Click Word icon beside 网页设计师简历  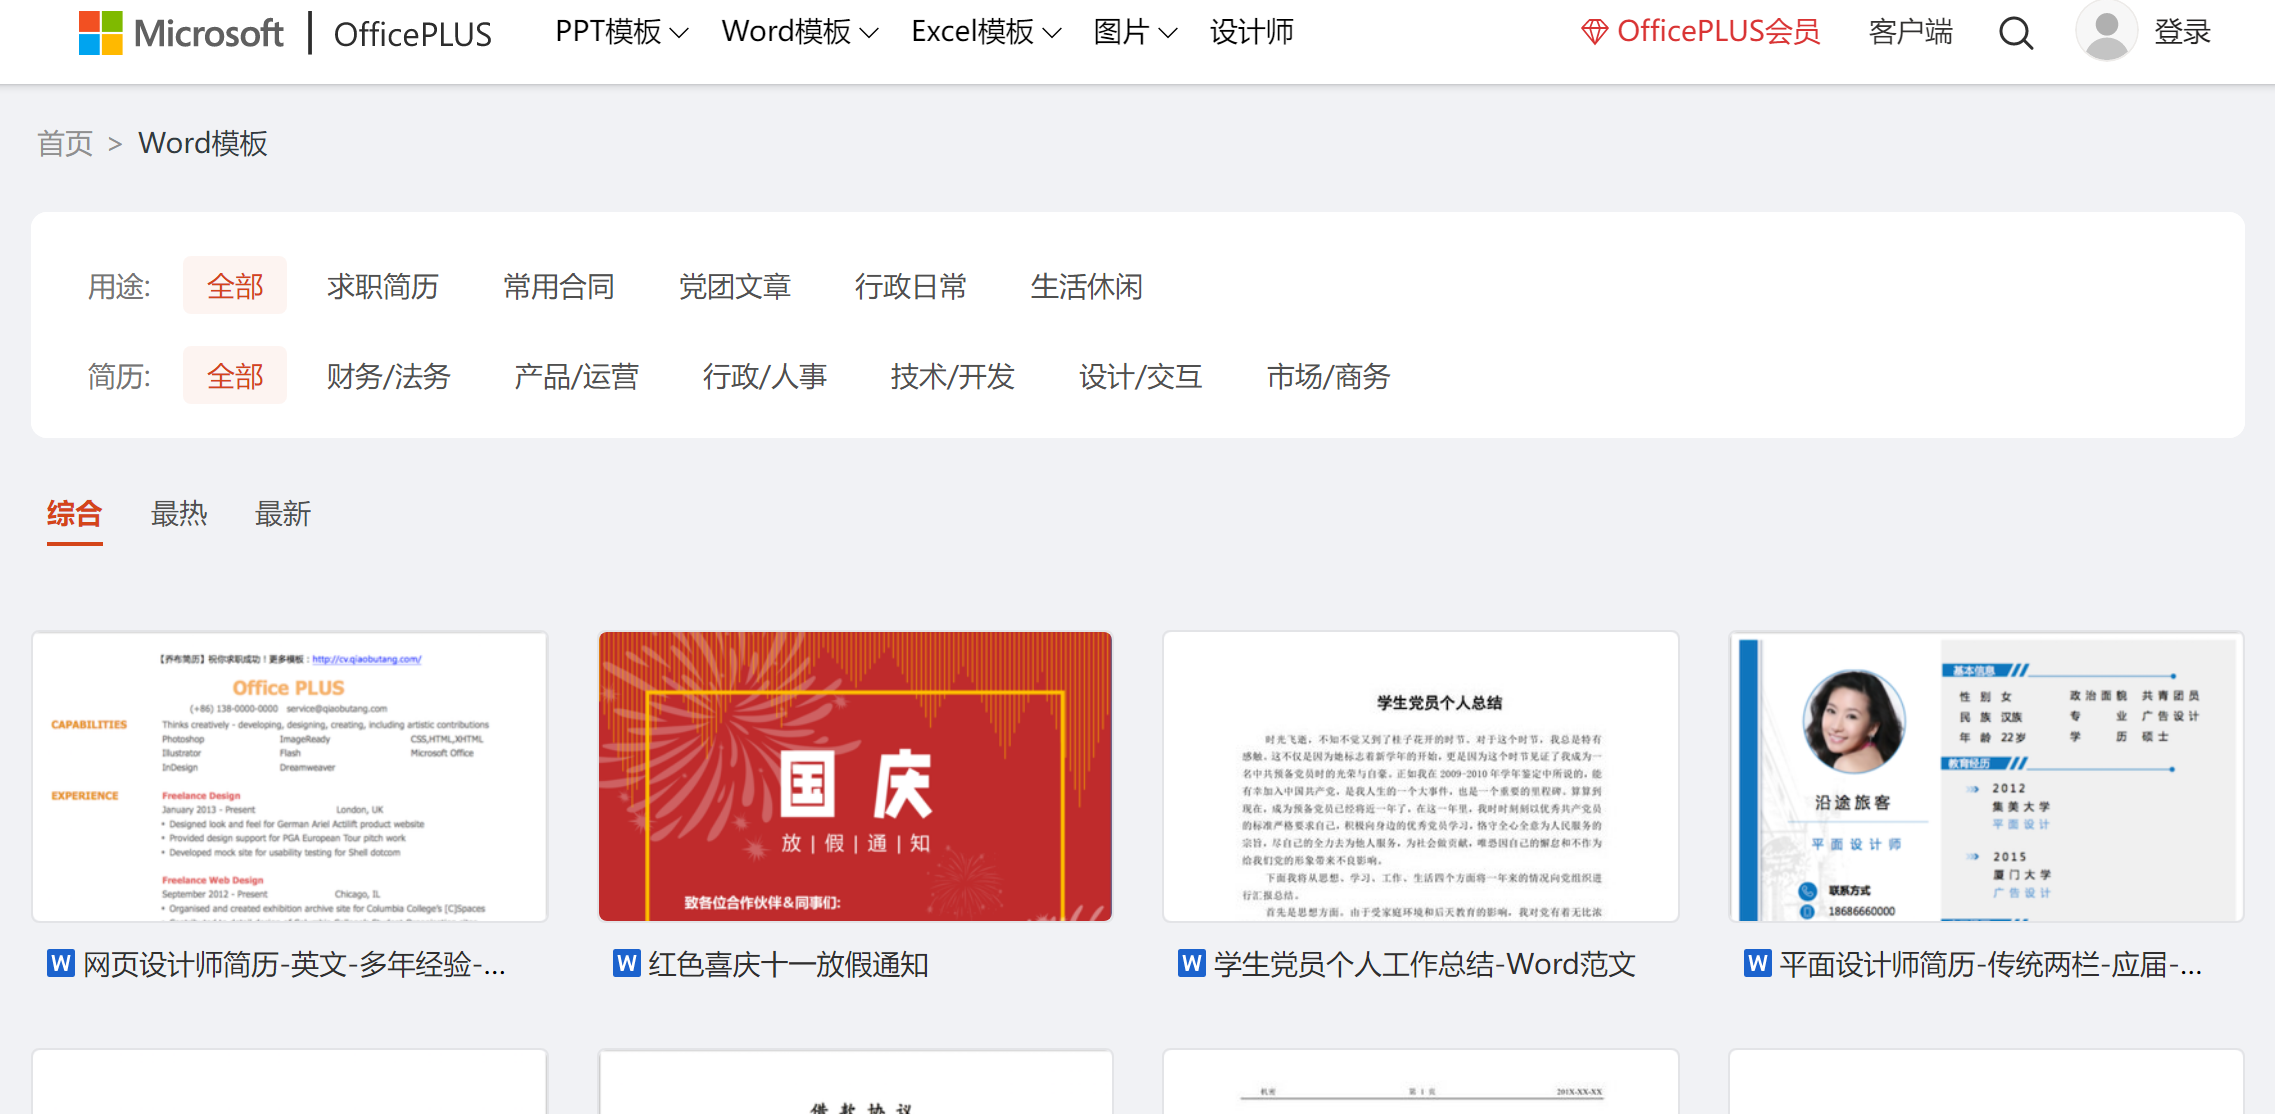pos(61,963)
